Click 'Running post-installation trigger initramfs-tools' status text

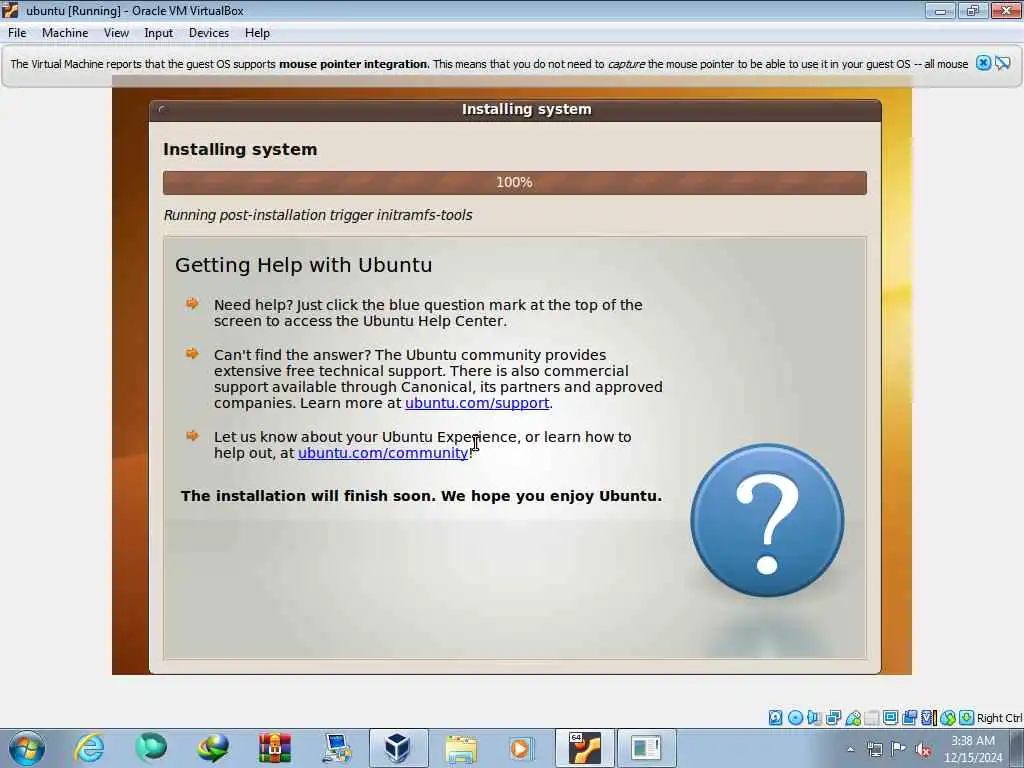(x=318, y=215)
